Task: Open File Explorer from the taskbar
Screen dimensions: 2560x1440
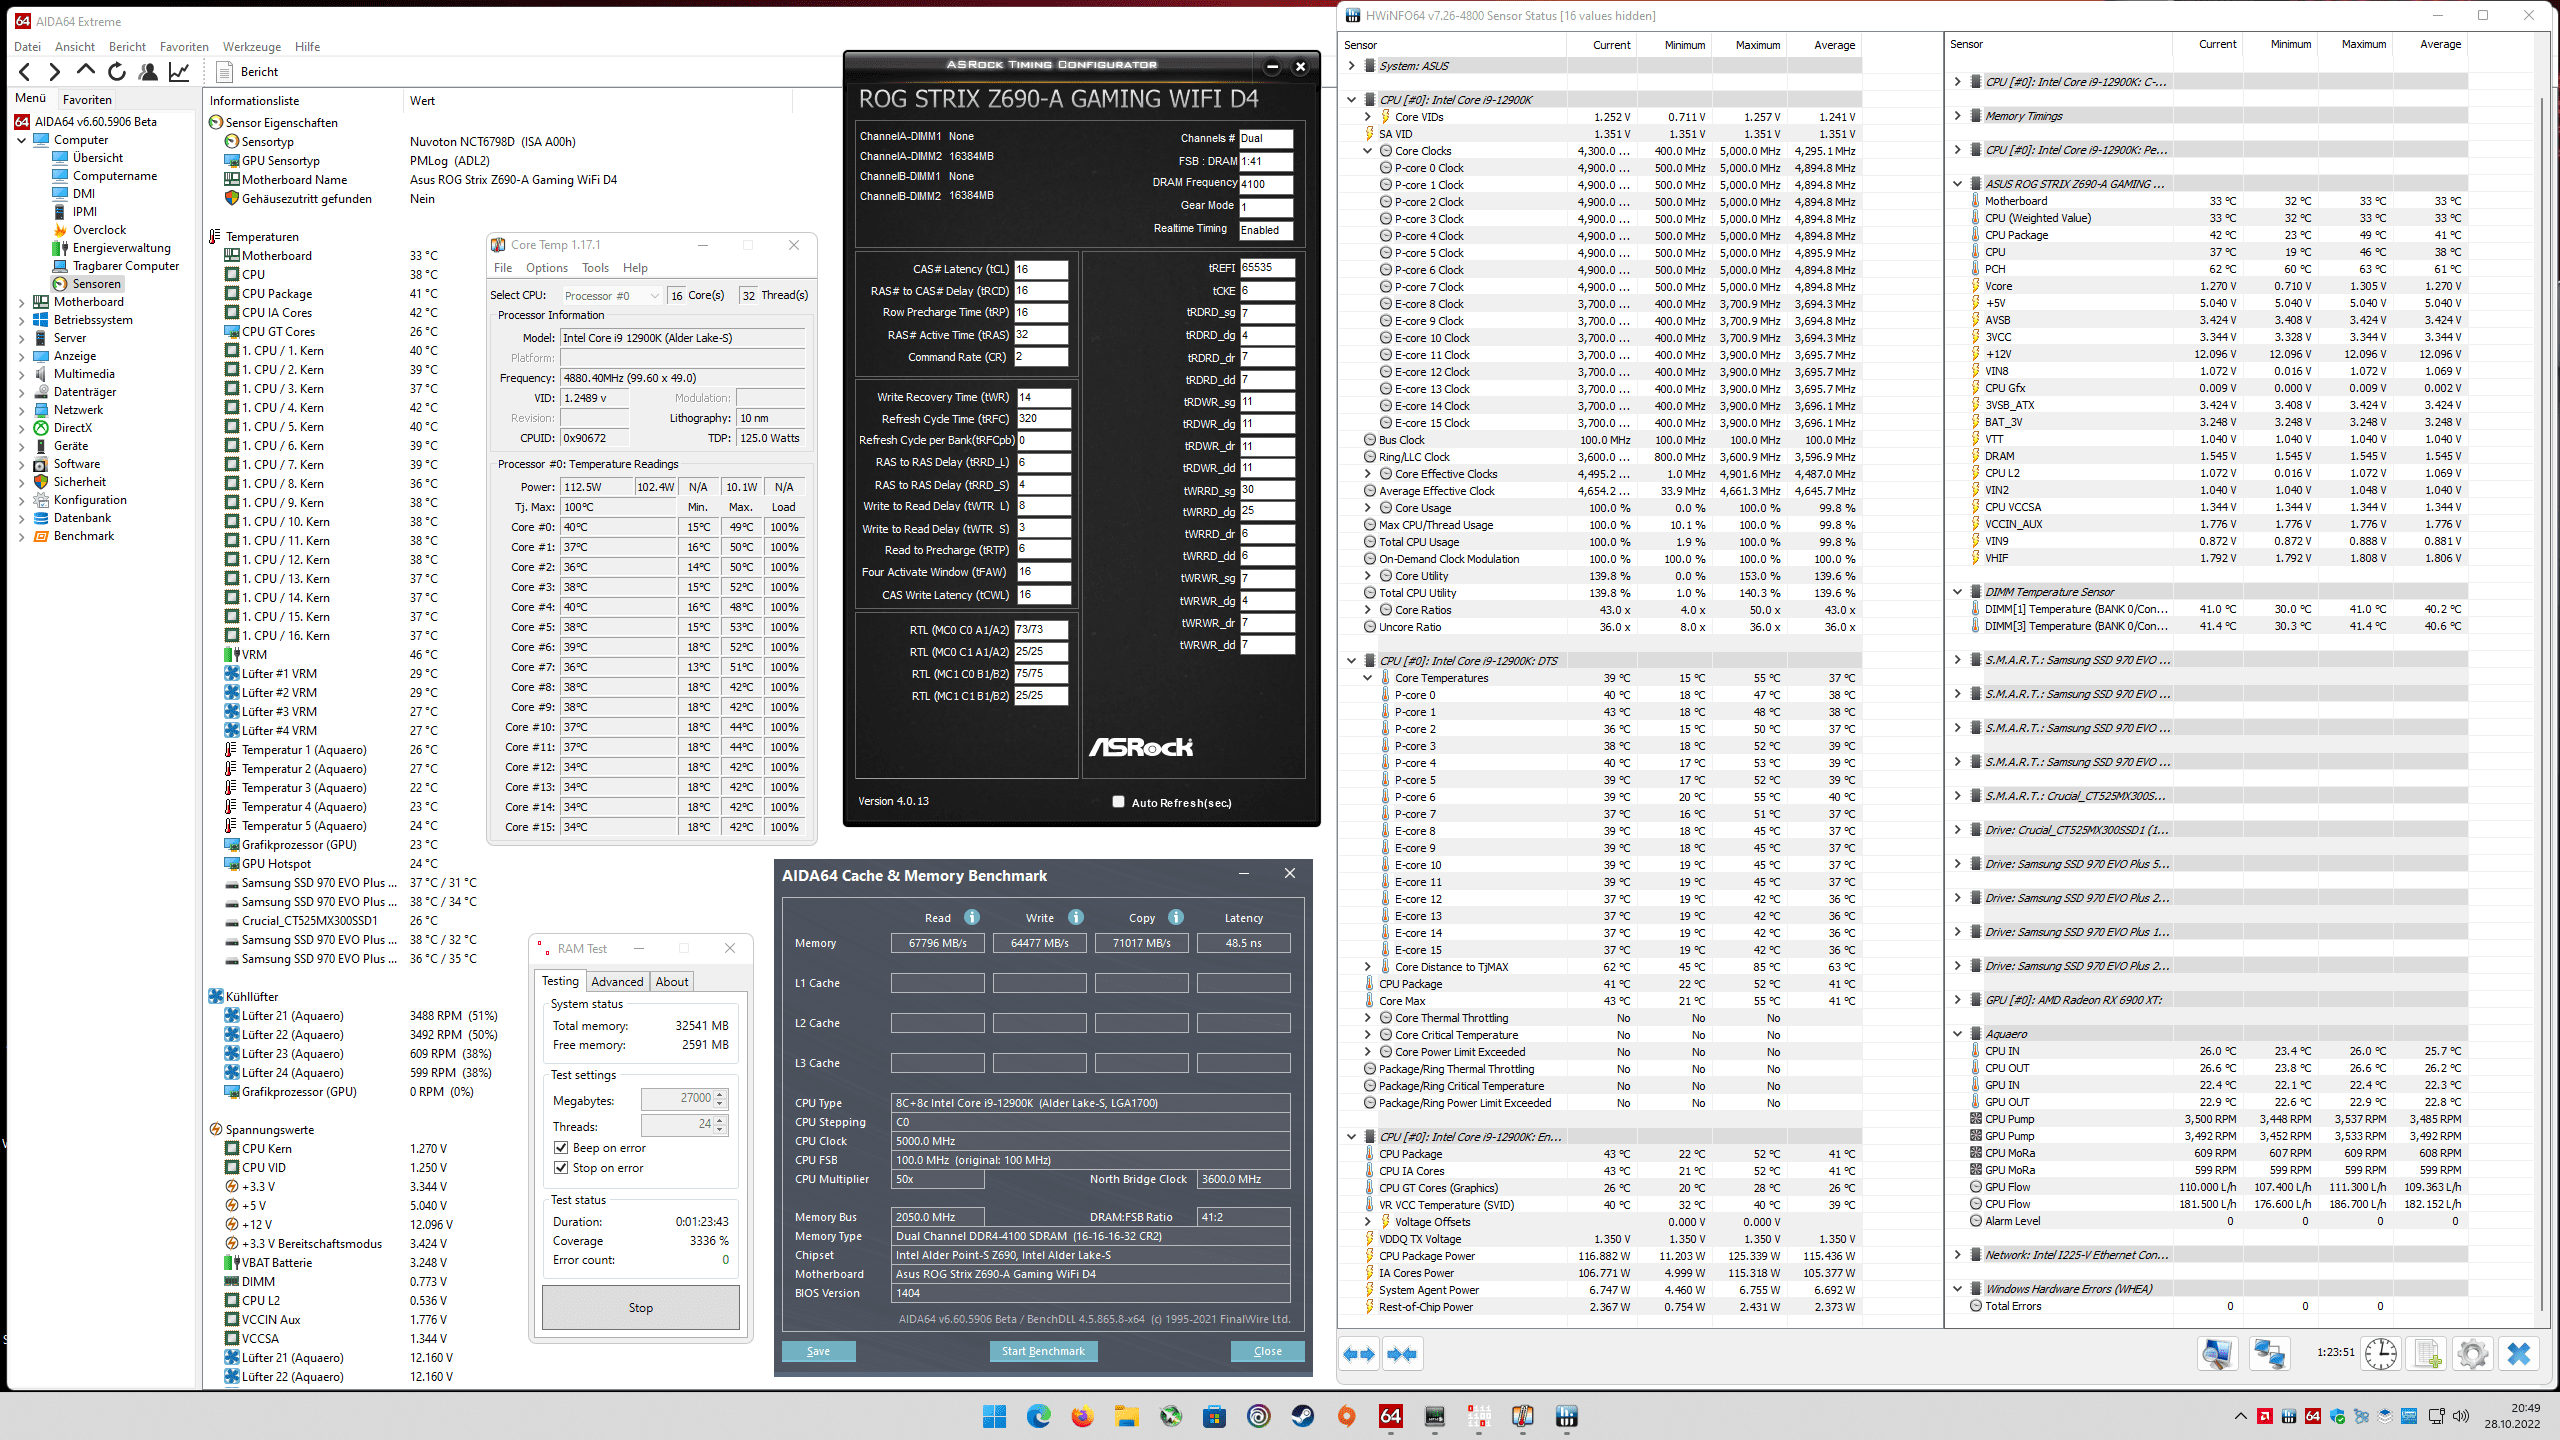Action: (1127, 1416)
